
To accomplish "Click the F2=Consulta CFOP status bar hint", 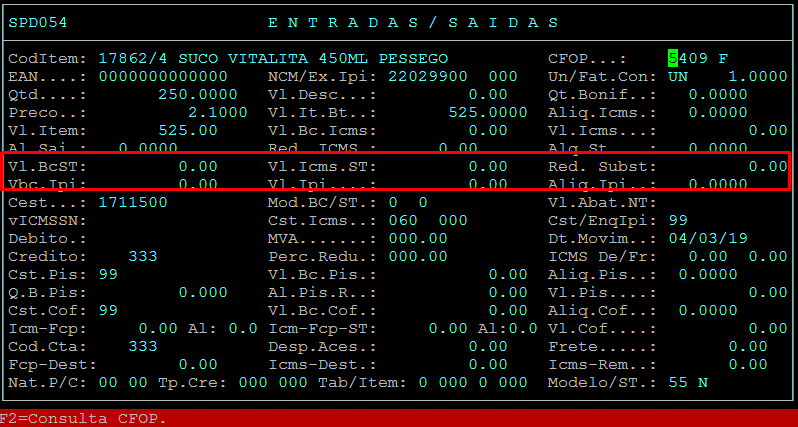I will click(x=83, y=418).
